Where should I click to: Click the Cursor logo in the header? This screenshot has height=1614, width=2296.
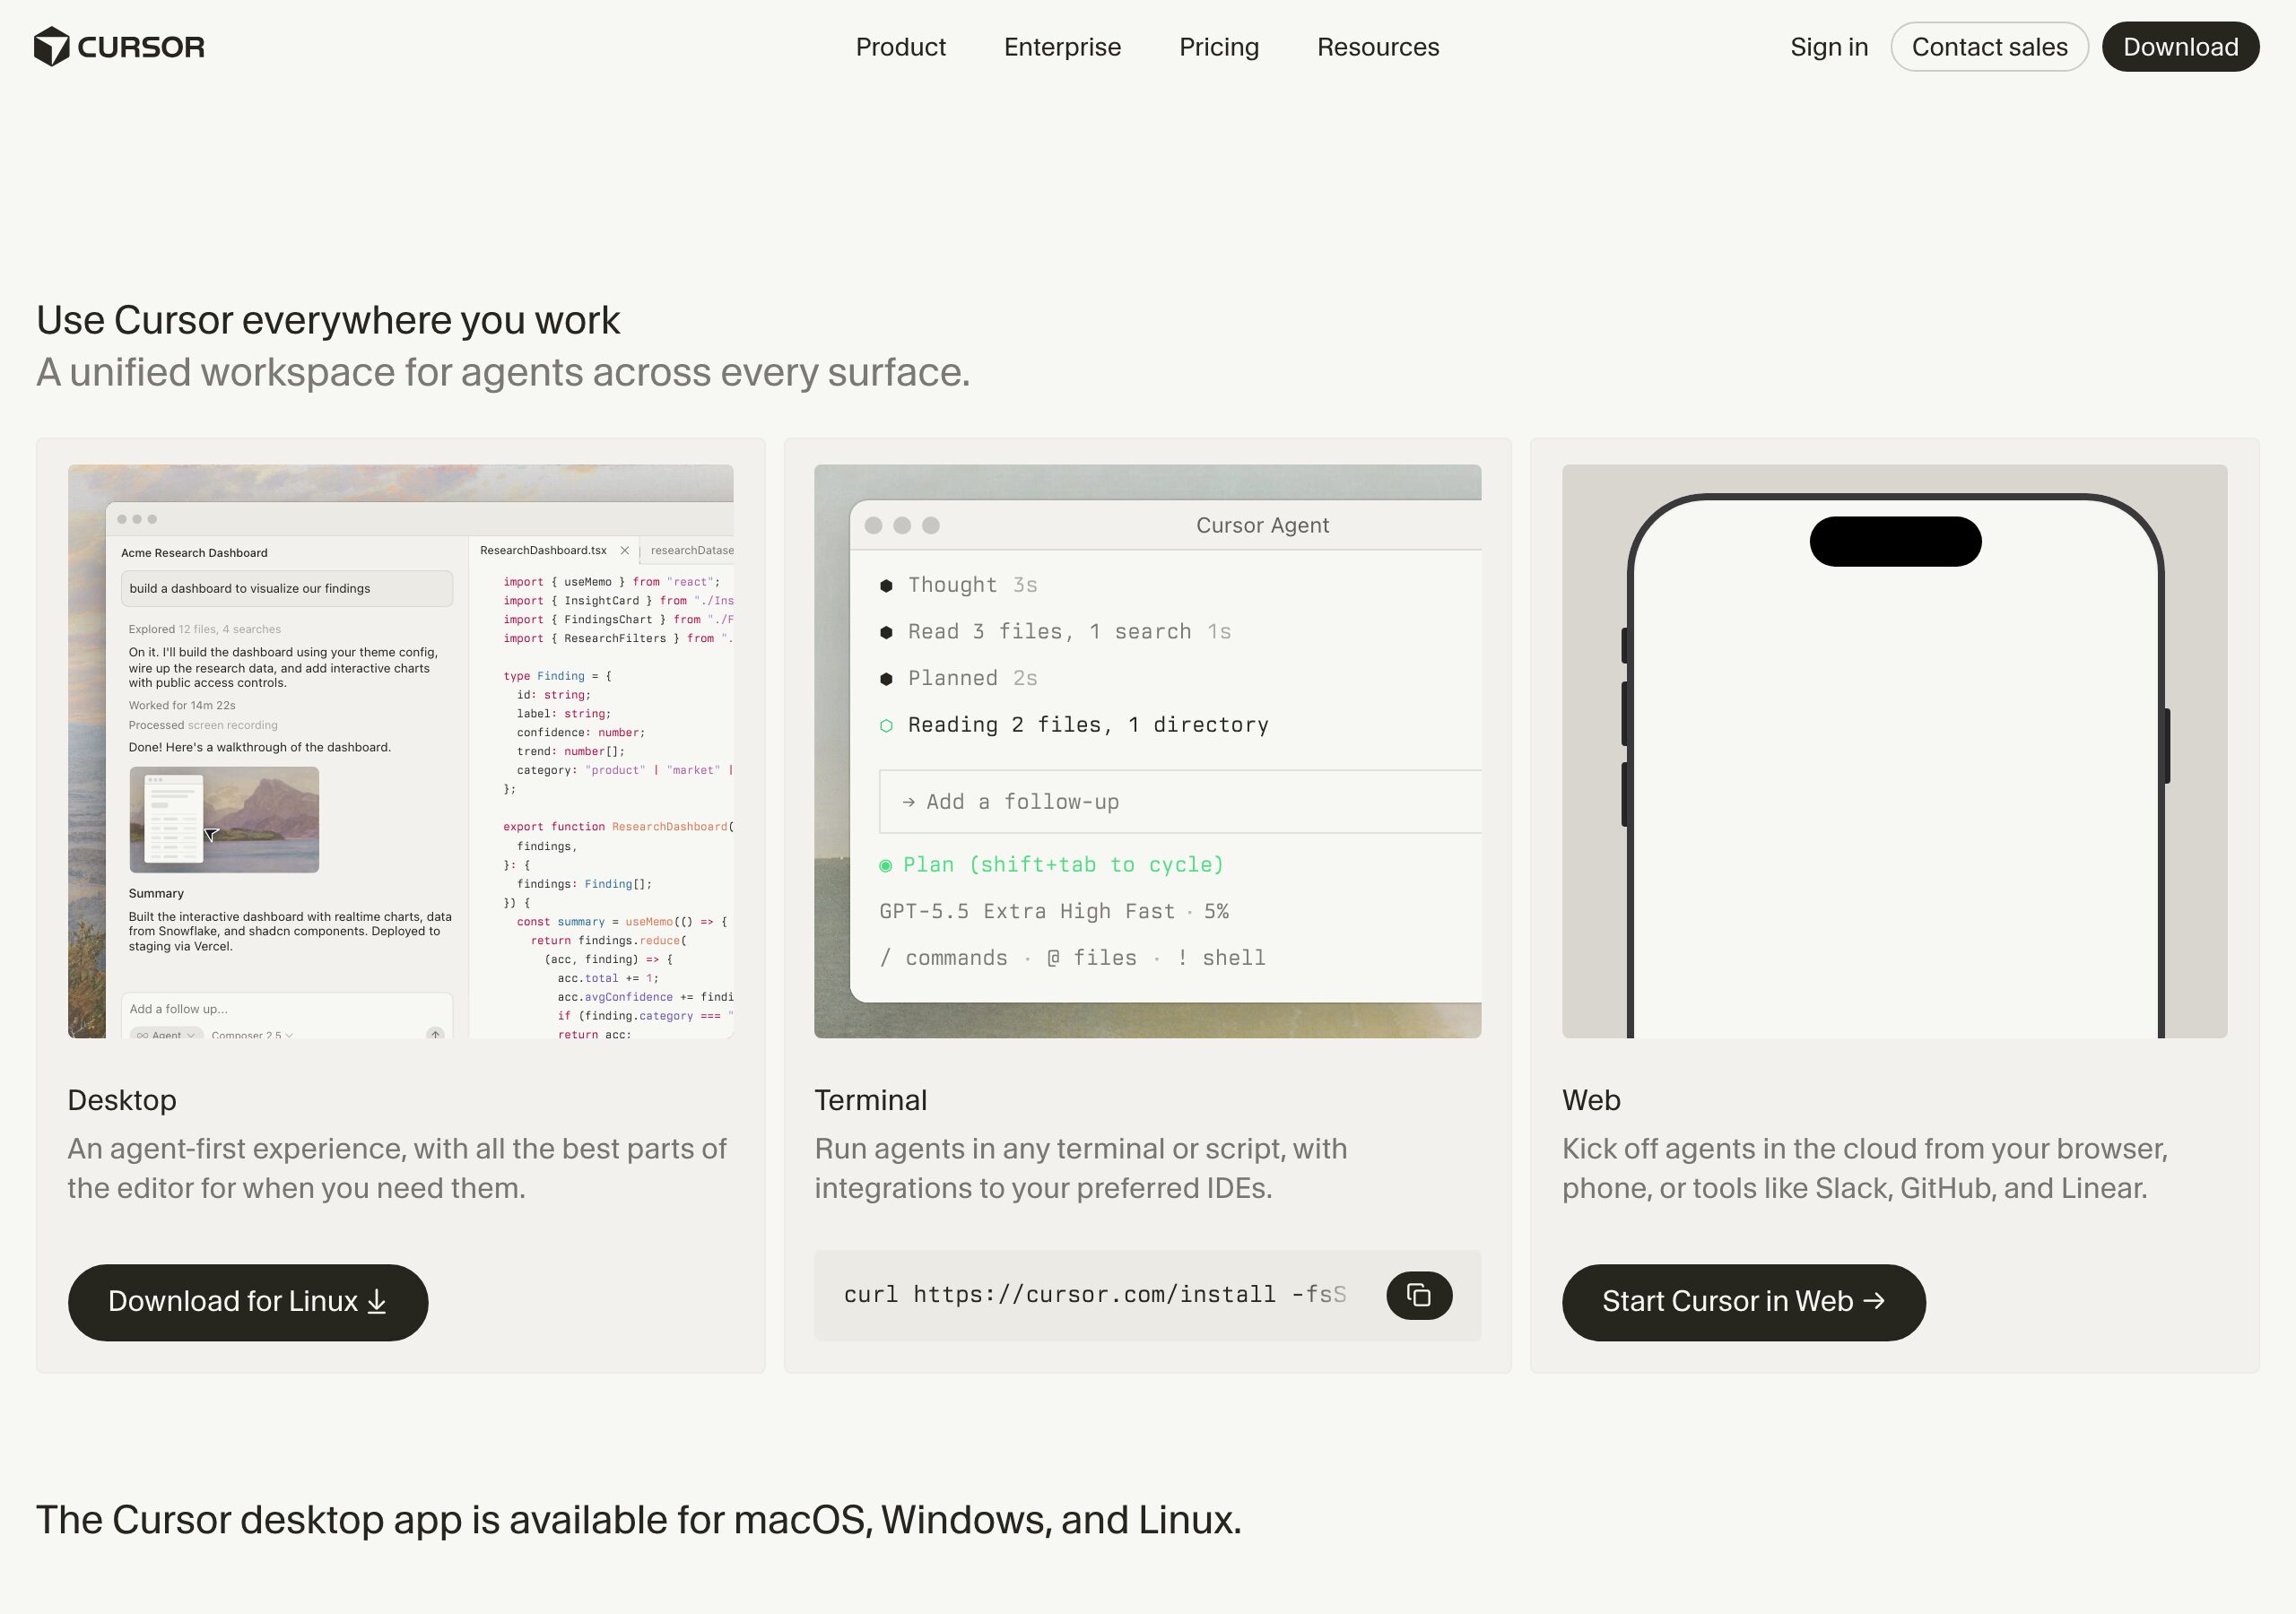[x=119, y=47]
